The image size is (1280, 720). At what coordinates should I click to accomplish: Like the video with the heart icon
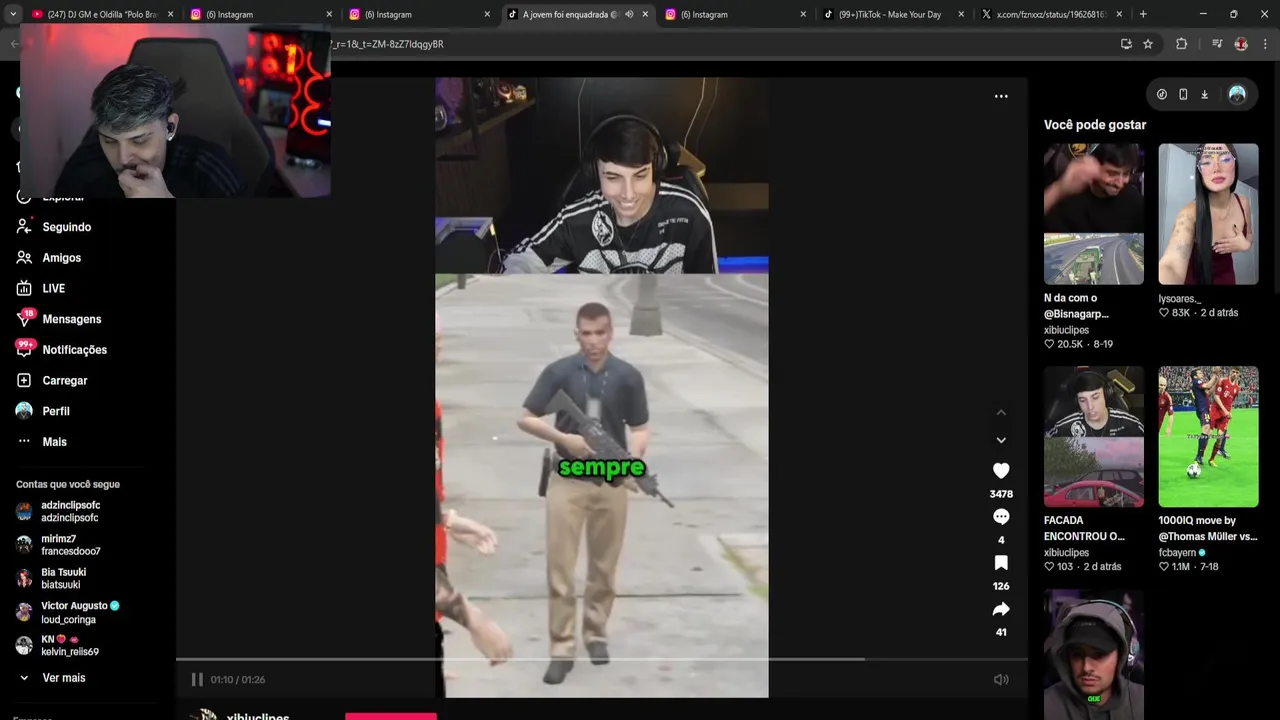1001,470
